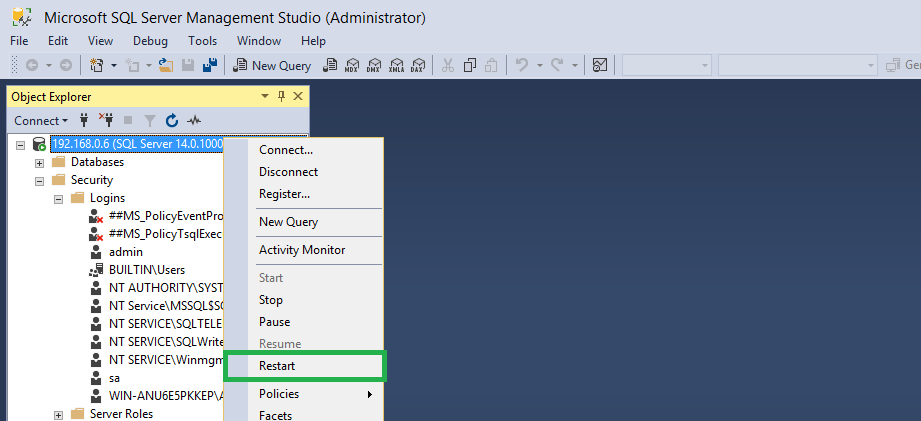
Task: Open the Redo history dropdown arrow
Action: pos(574,66)
